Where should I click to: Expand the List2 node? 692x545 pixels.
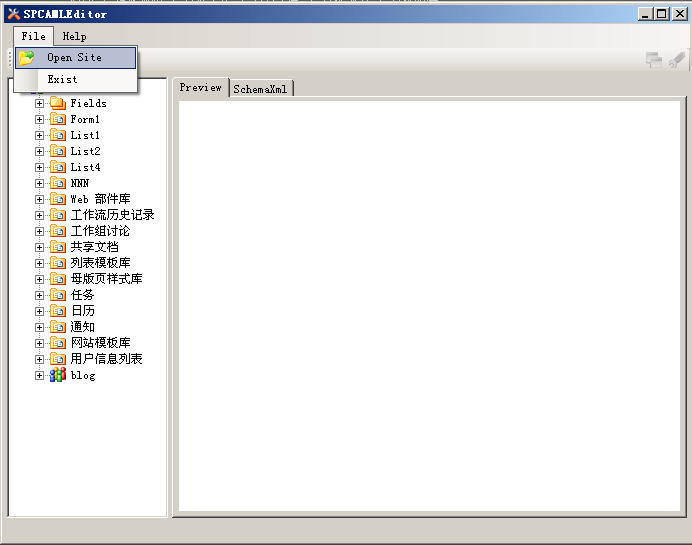click(x=39, y=151)
